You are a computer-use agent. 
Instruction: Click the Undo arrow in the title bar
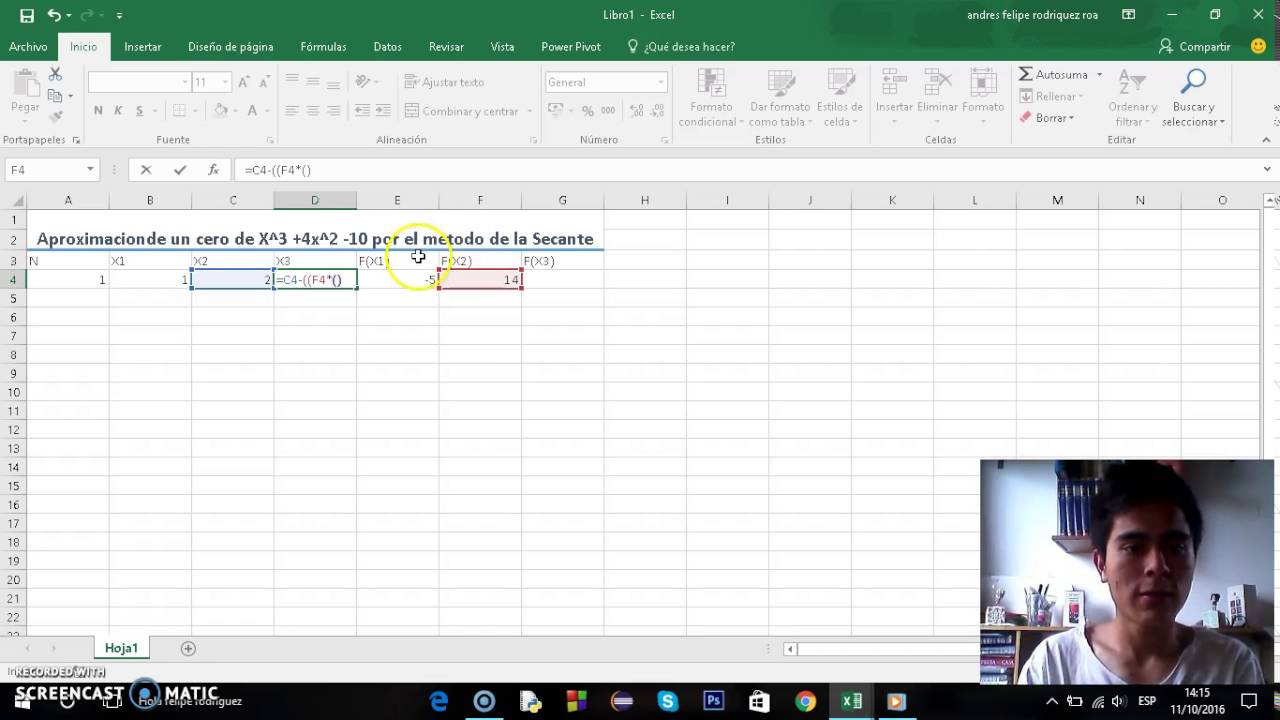coord(54,15)
